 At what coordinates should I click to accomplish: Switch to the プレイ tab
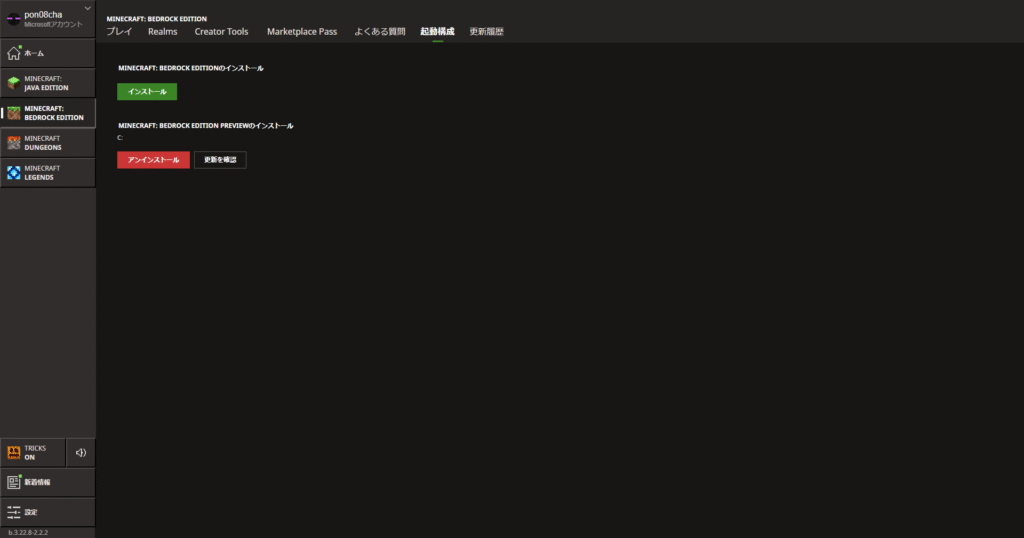tap(119, 32)
